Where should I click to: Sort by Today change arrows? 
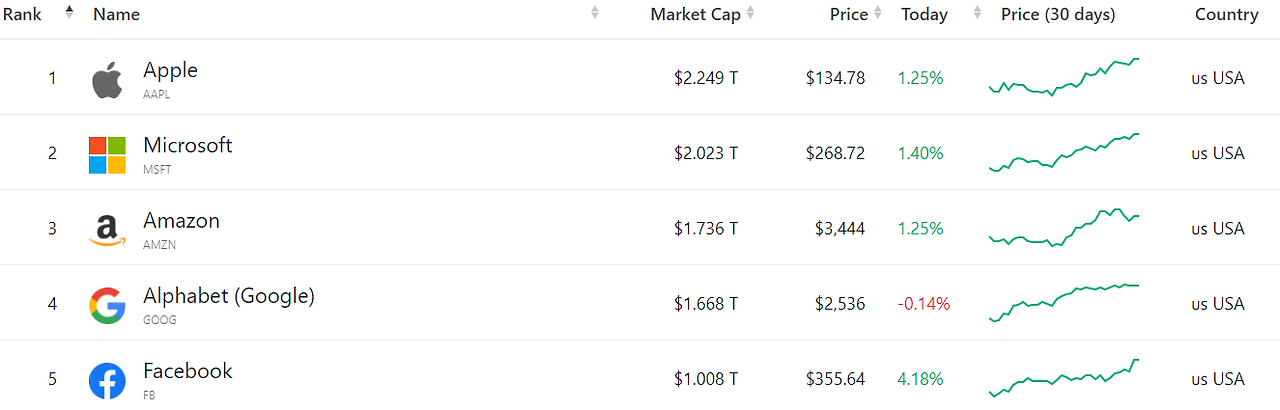(x=977, y=13)
